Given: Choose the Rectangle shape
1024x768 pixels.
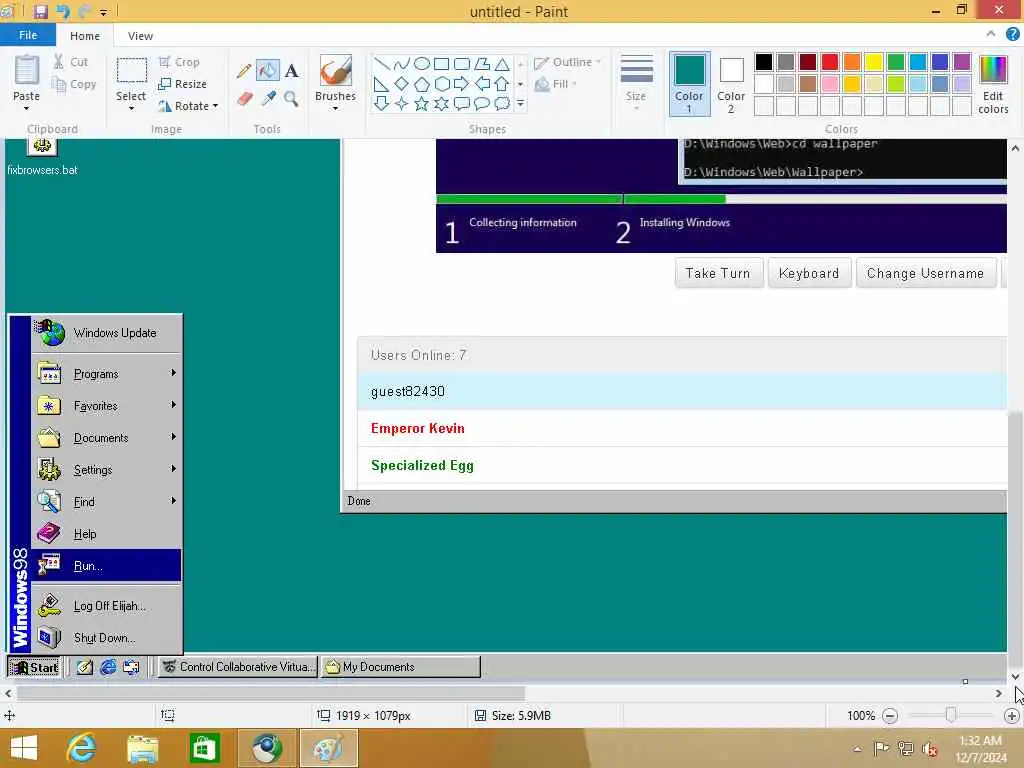Looking at the screenshot, I should pos(441,63).
